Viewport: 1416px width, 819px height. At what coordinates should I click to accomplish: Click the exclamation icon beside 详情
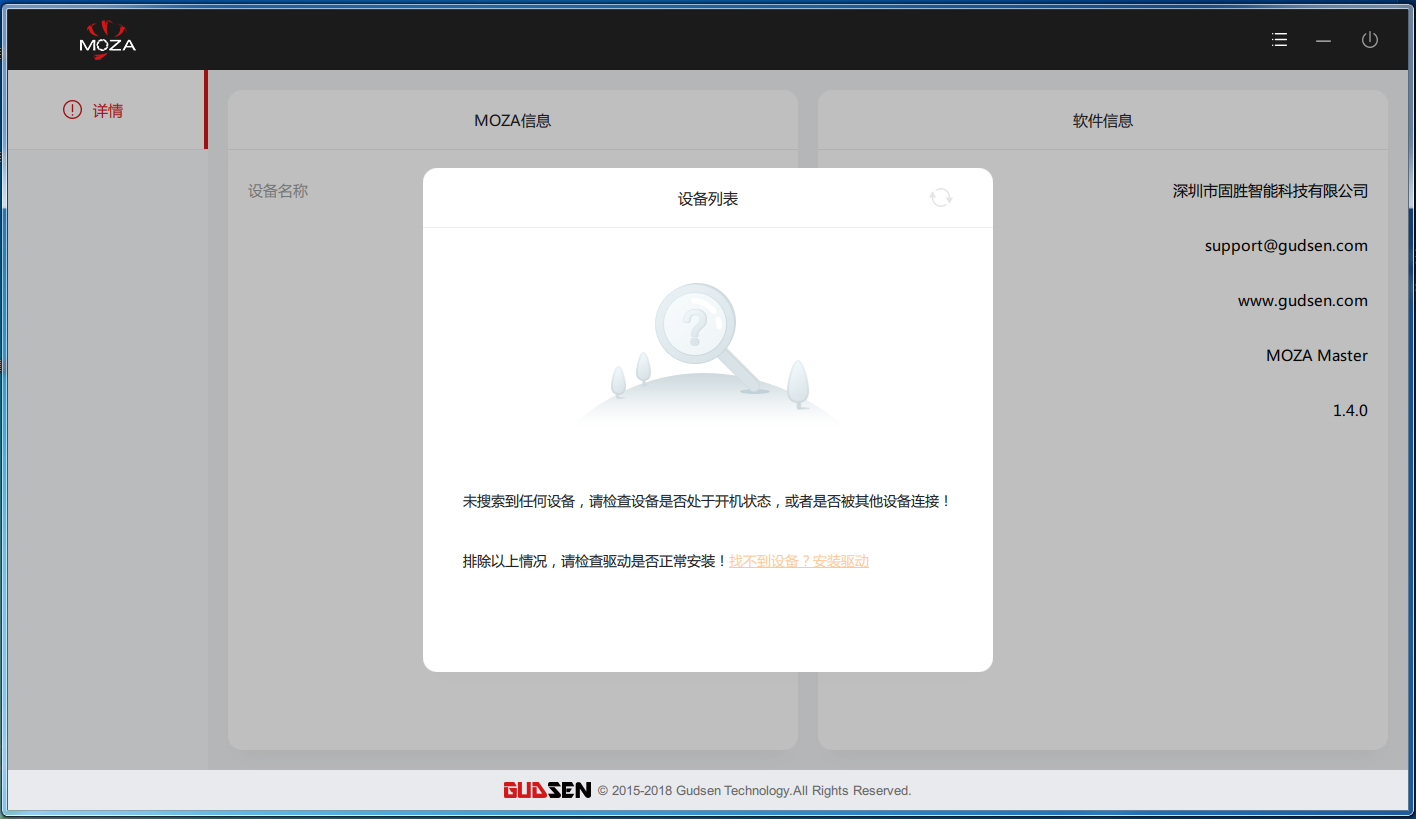(x=72, y=110)
